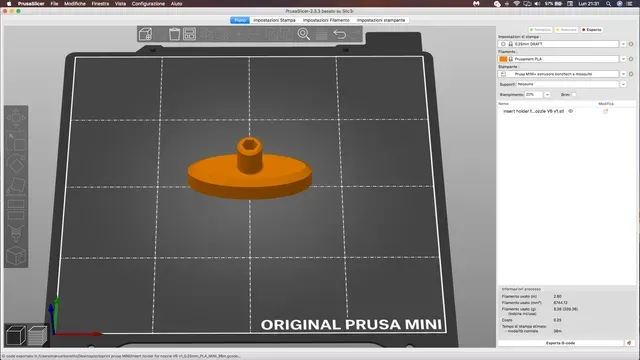The image size is (640, 360).
Task: Open the Prusa MINI+ printer combo box
Action: (558, 74)
